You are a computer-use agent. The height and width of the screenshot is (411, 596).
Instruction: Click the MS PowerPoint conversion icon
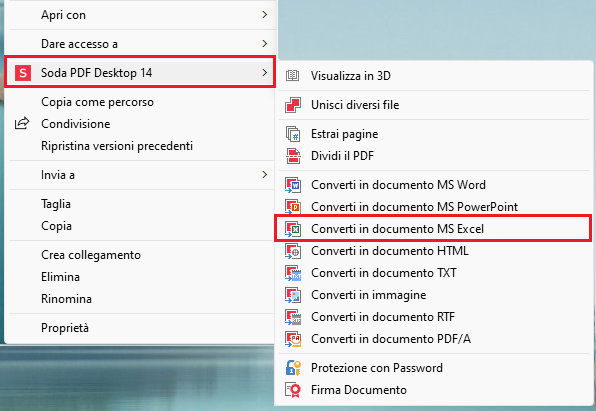293,207
